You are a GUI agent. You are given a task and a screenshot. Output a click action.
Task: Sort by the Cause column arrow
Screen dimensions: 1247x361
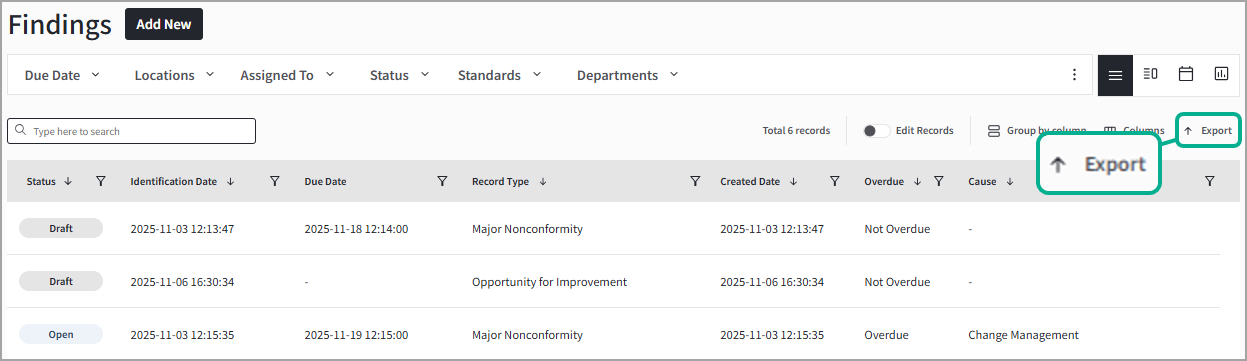click(x=1010, y=182)
